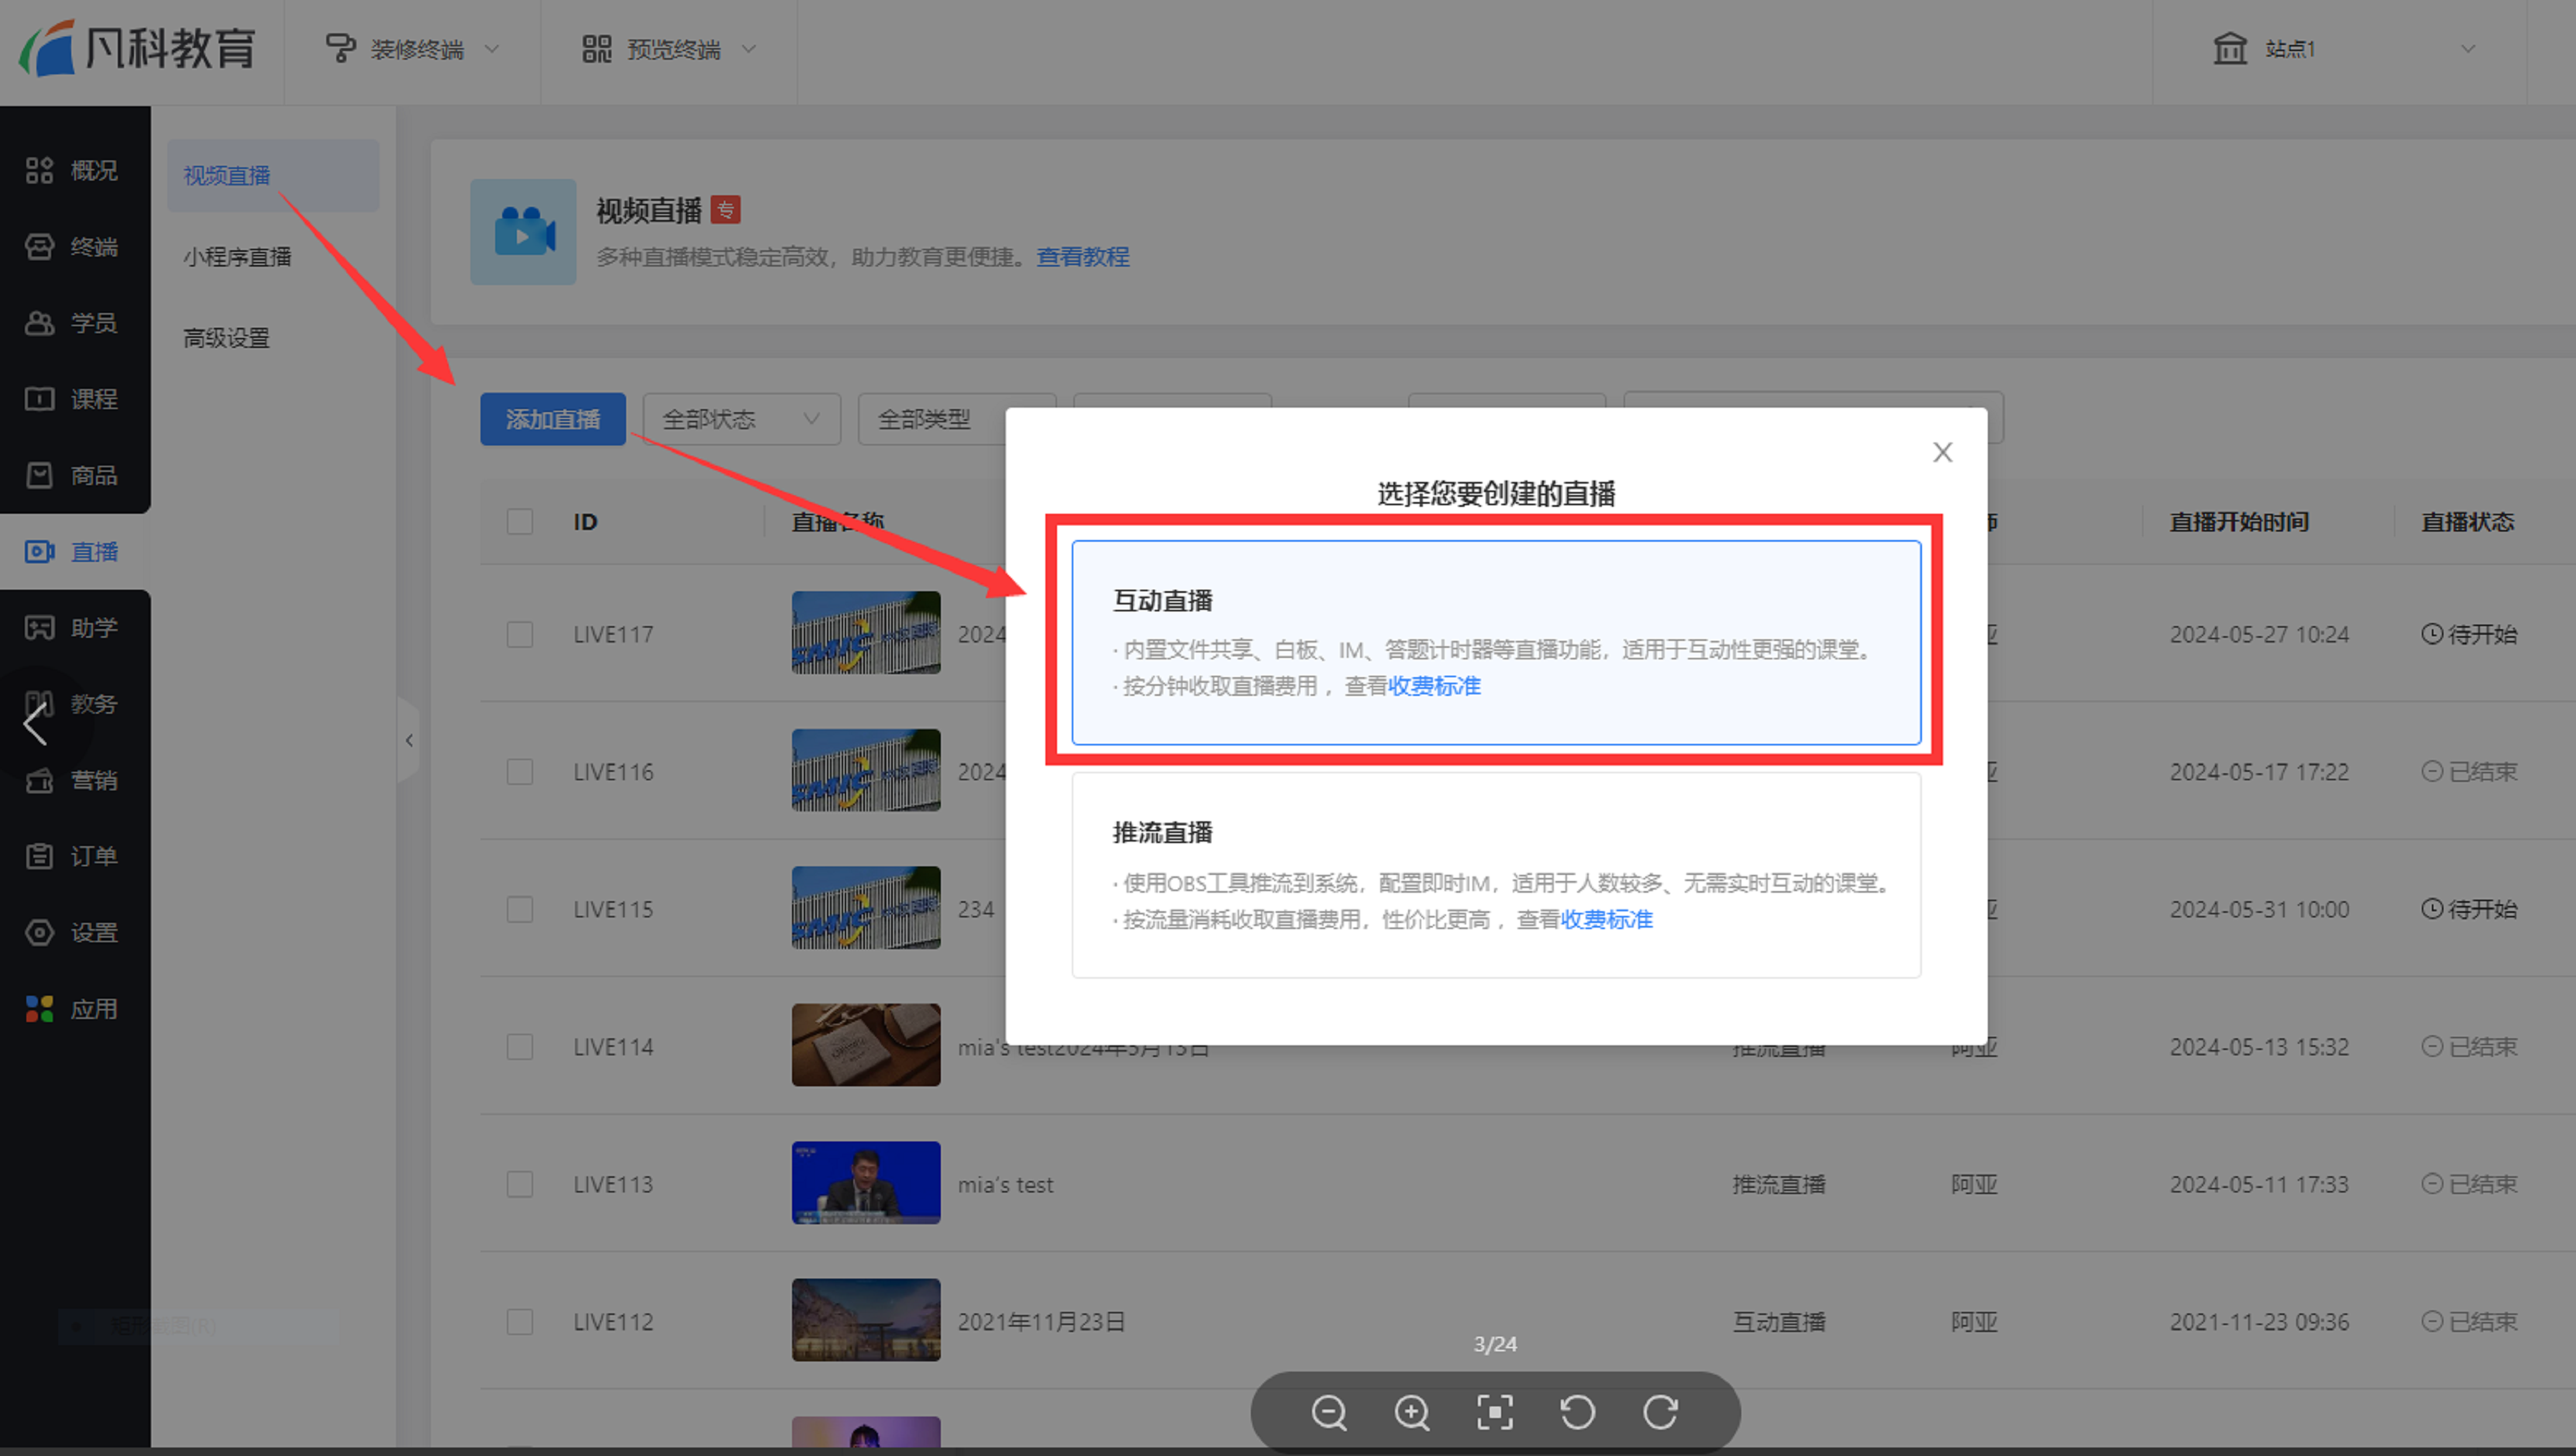The width and height of the screenshot is (2576, 1456).
Task: Expand the 全部状态 status dropdown
Action: tap(740, 419)
